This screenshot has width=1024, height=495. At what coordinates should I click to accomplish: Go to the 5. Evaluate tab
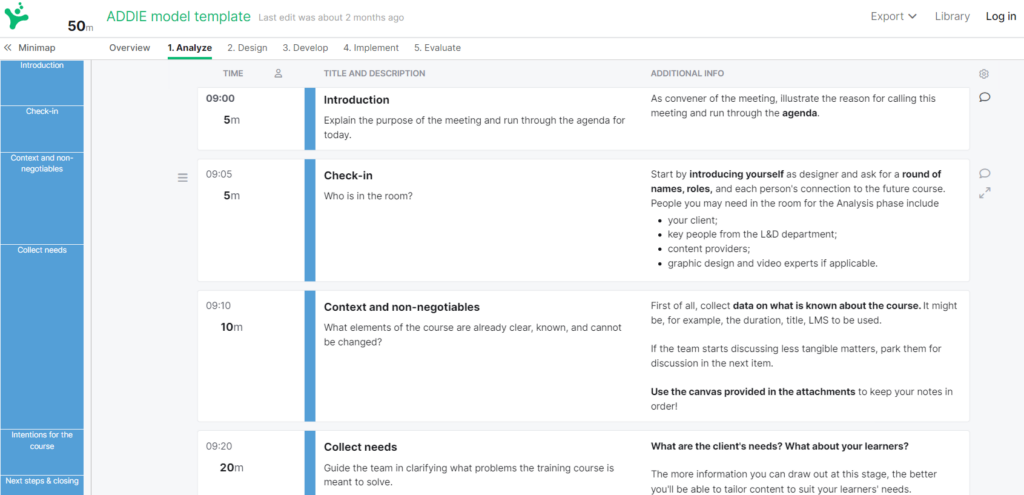(x=437, y=48)
